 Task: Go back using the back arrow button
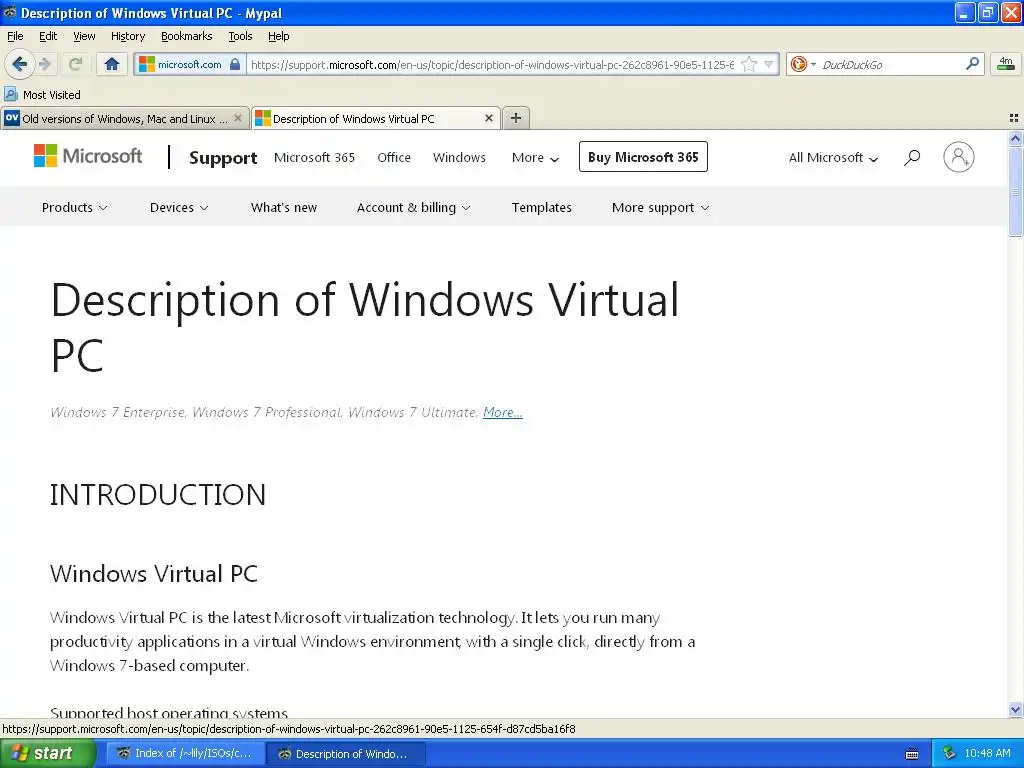(20, 64)
